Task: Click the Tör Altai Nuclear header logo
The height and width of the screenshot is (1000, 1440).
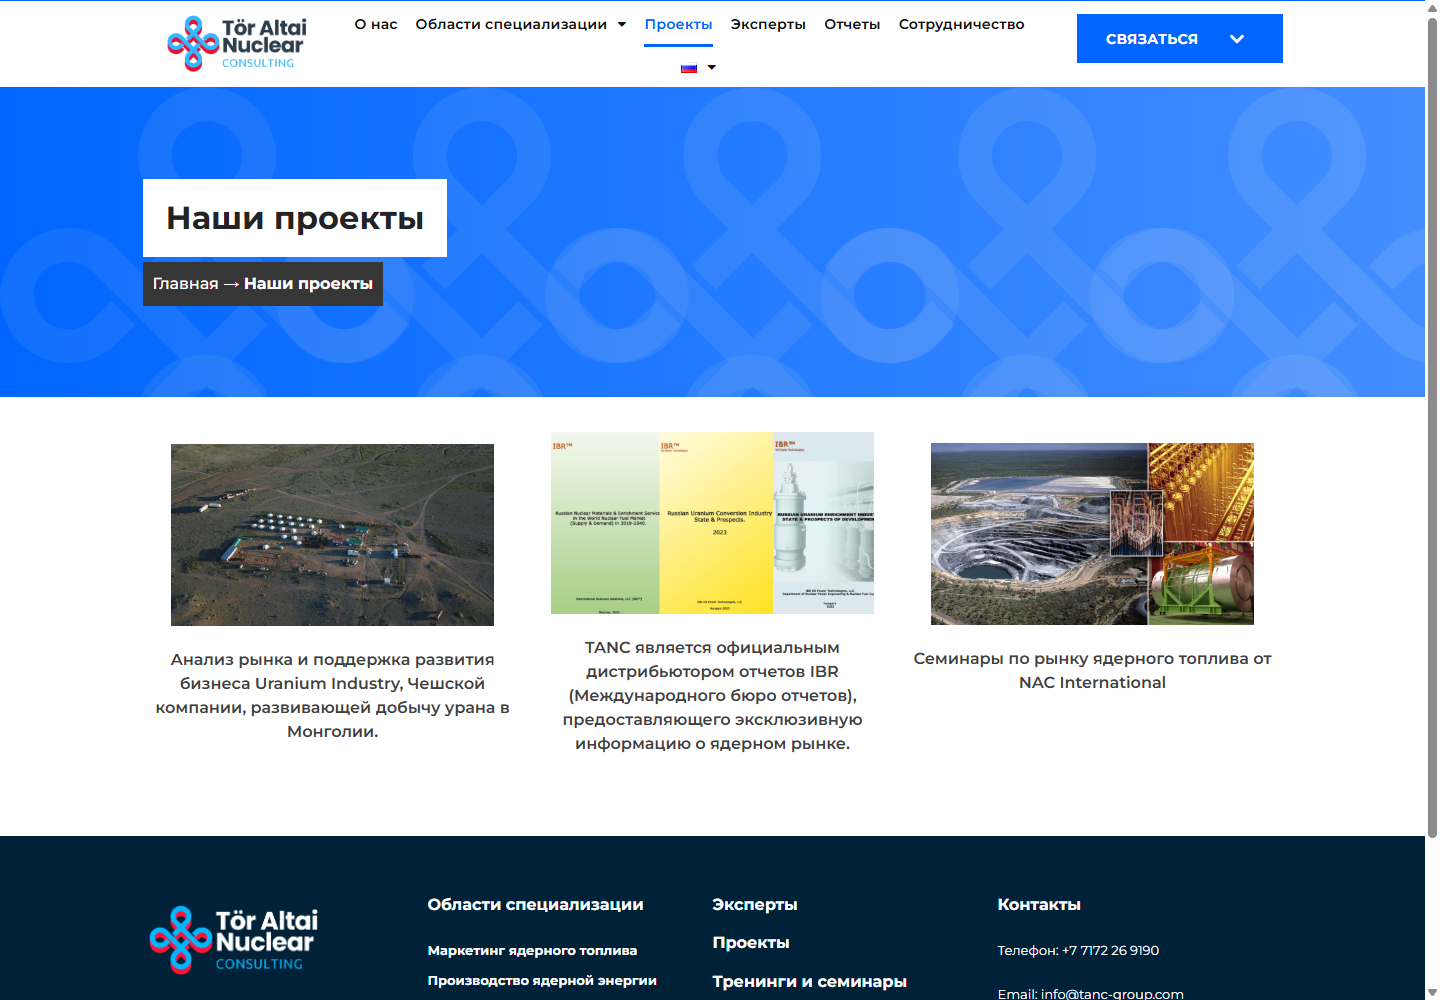Action: (x=237, y=43)
